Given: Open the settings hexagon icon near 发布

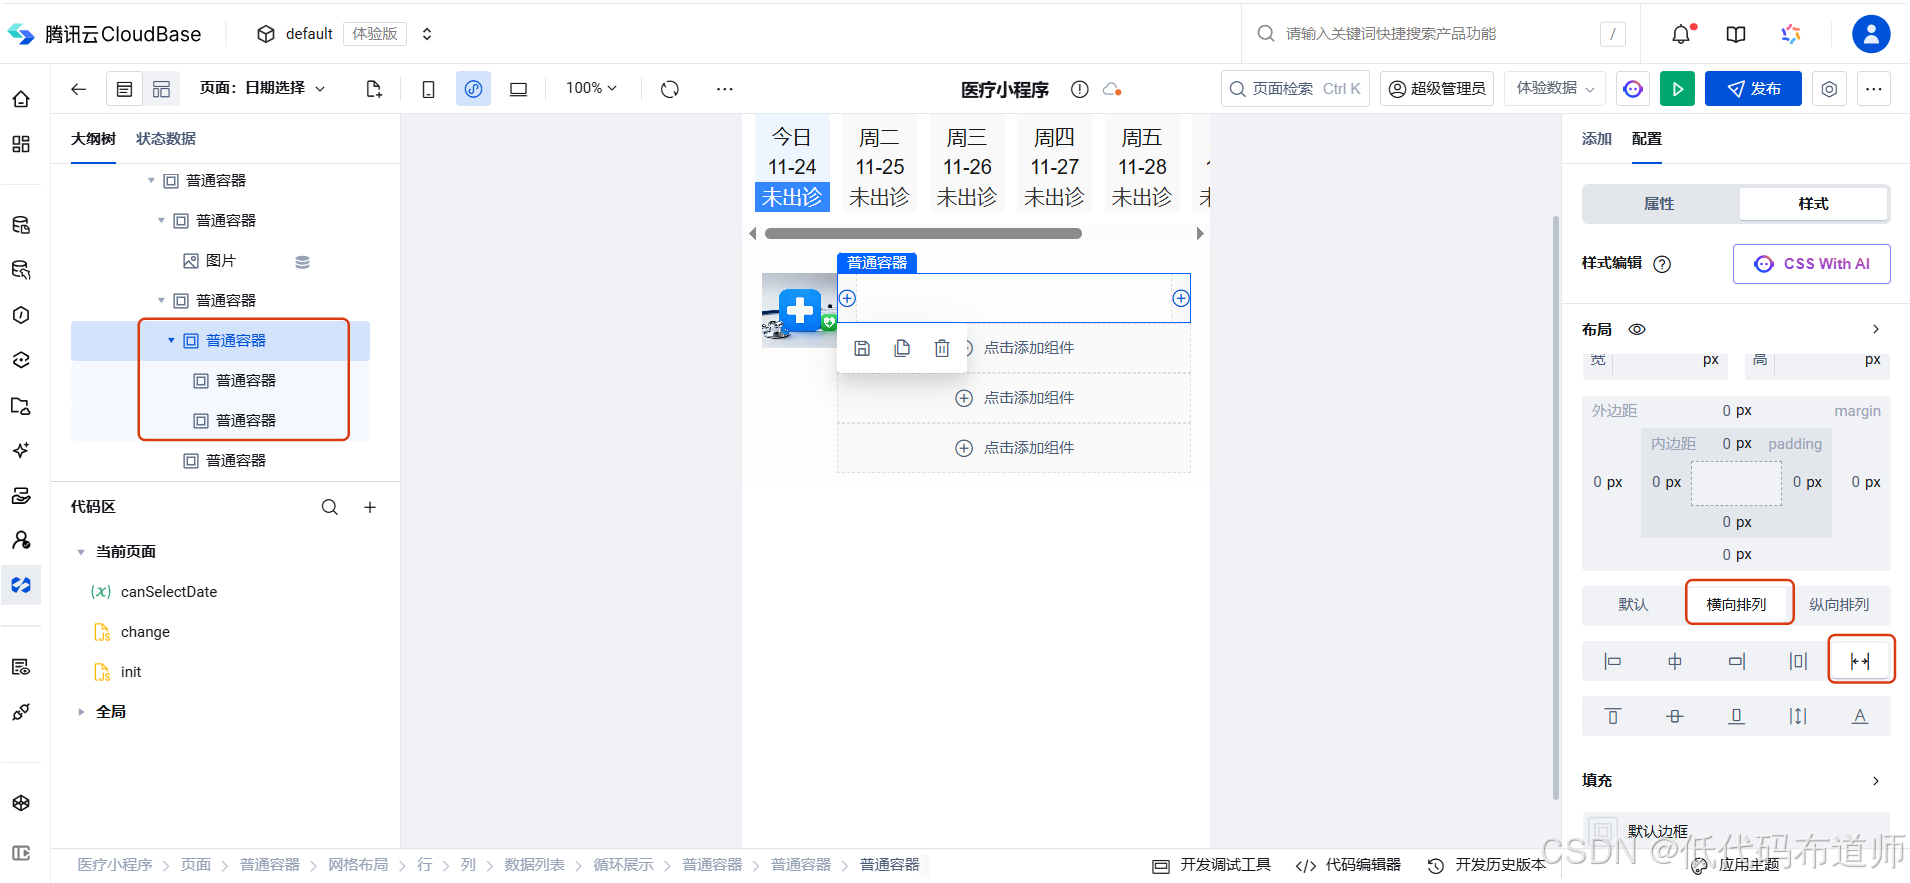Looking at the screenshot, I should tap(1829, 89).
